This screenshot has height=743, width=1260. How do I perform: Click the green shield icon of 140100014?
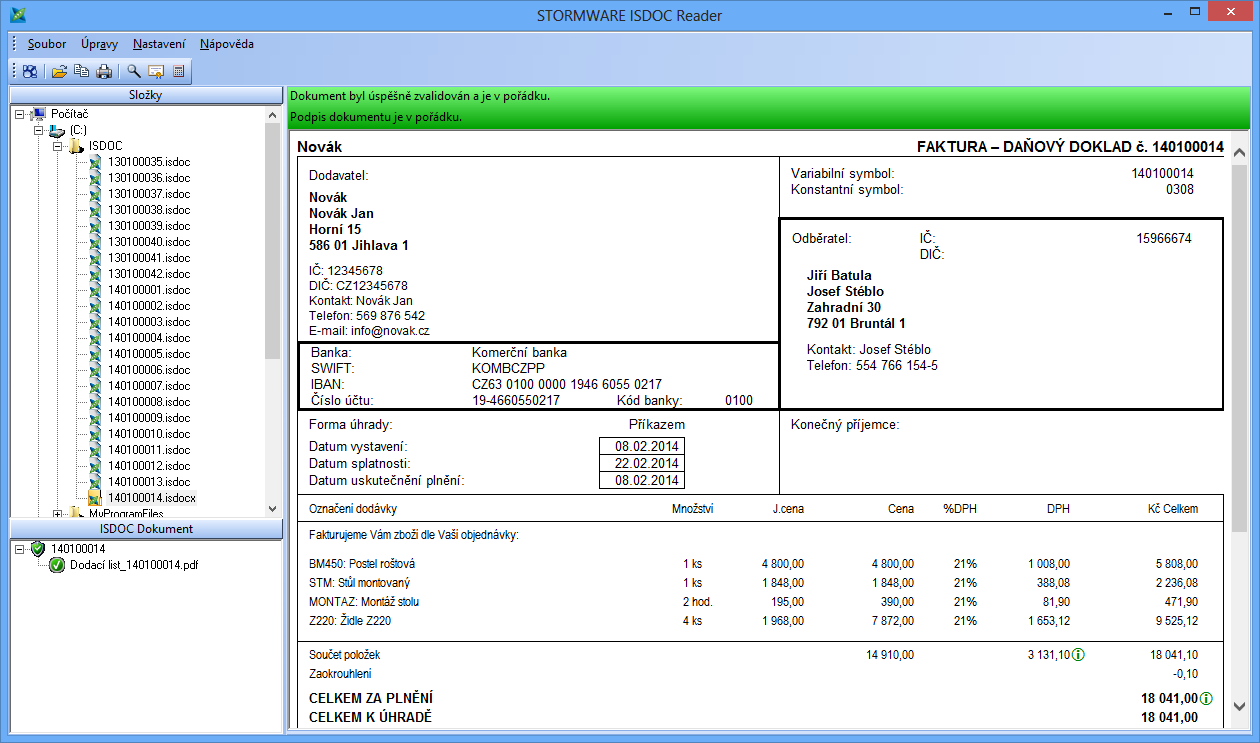(38, 549)
